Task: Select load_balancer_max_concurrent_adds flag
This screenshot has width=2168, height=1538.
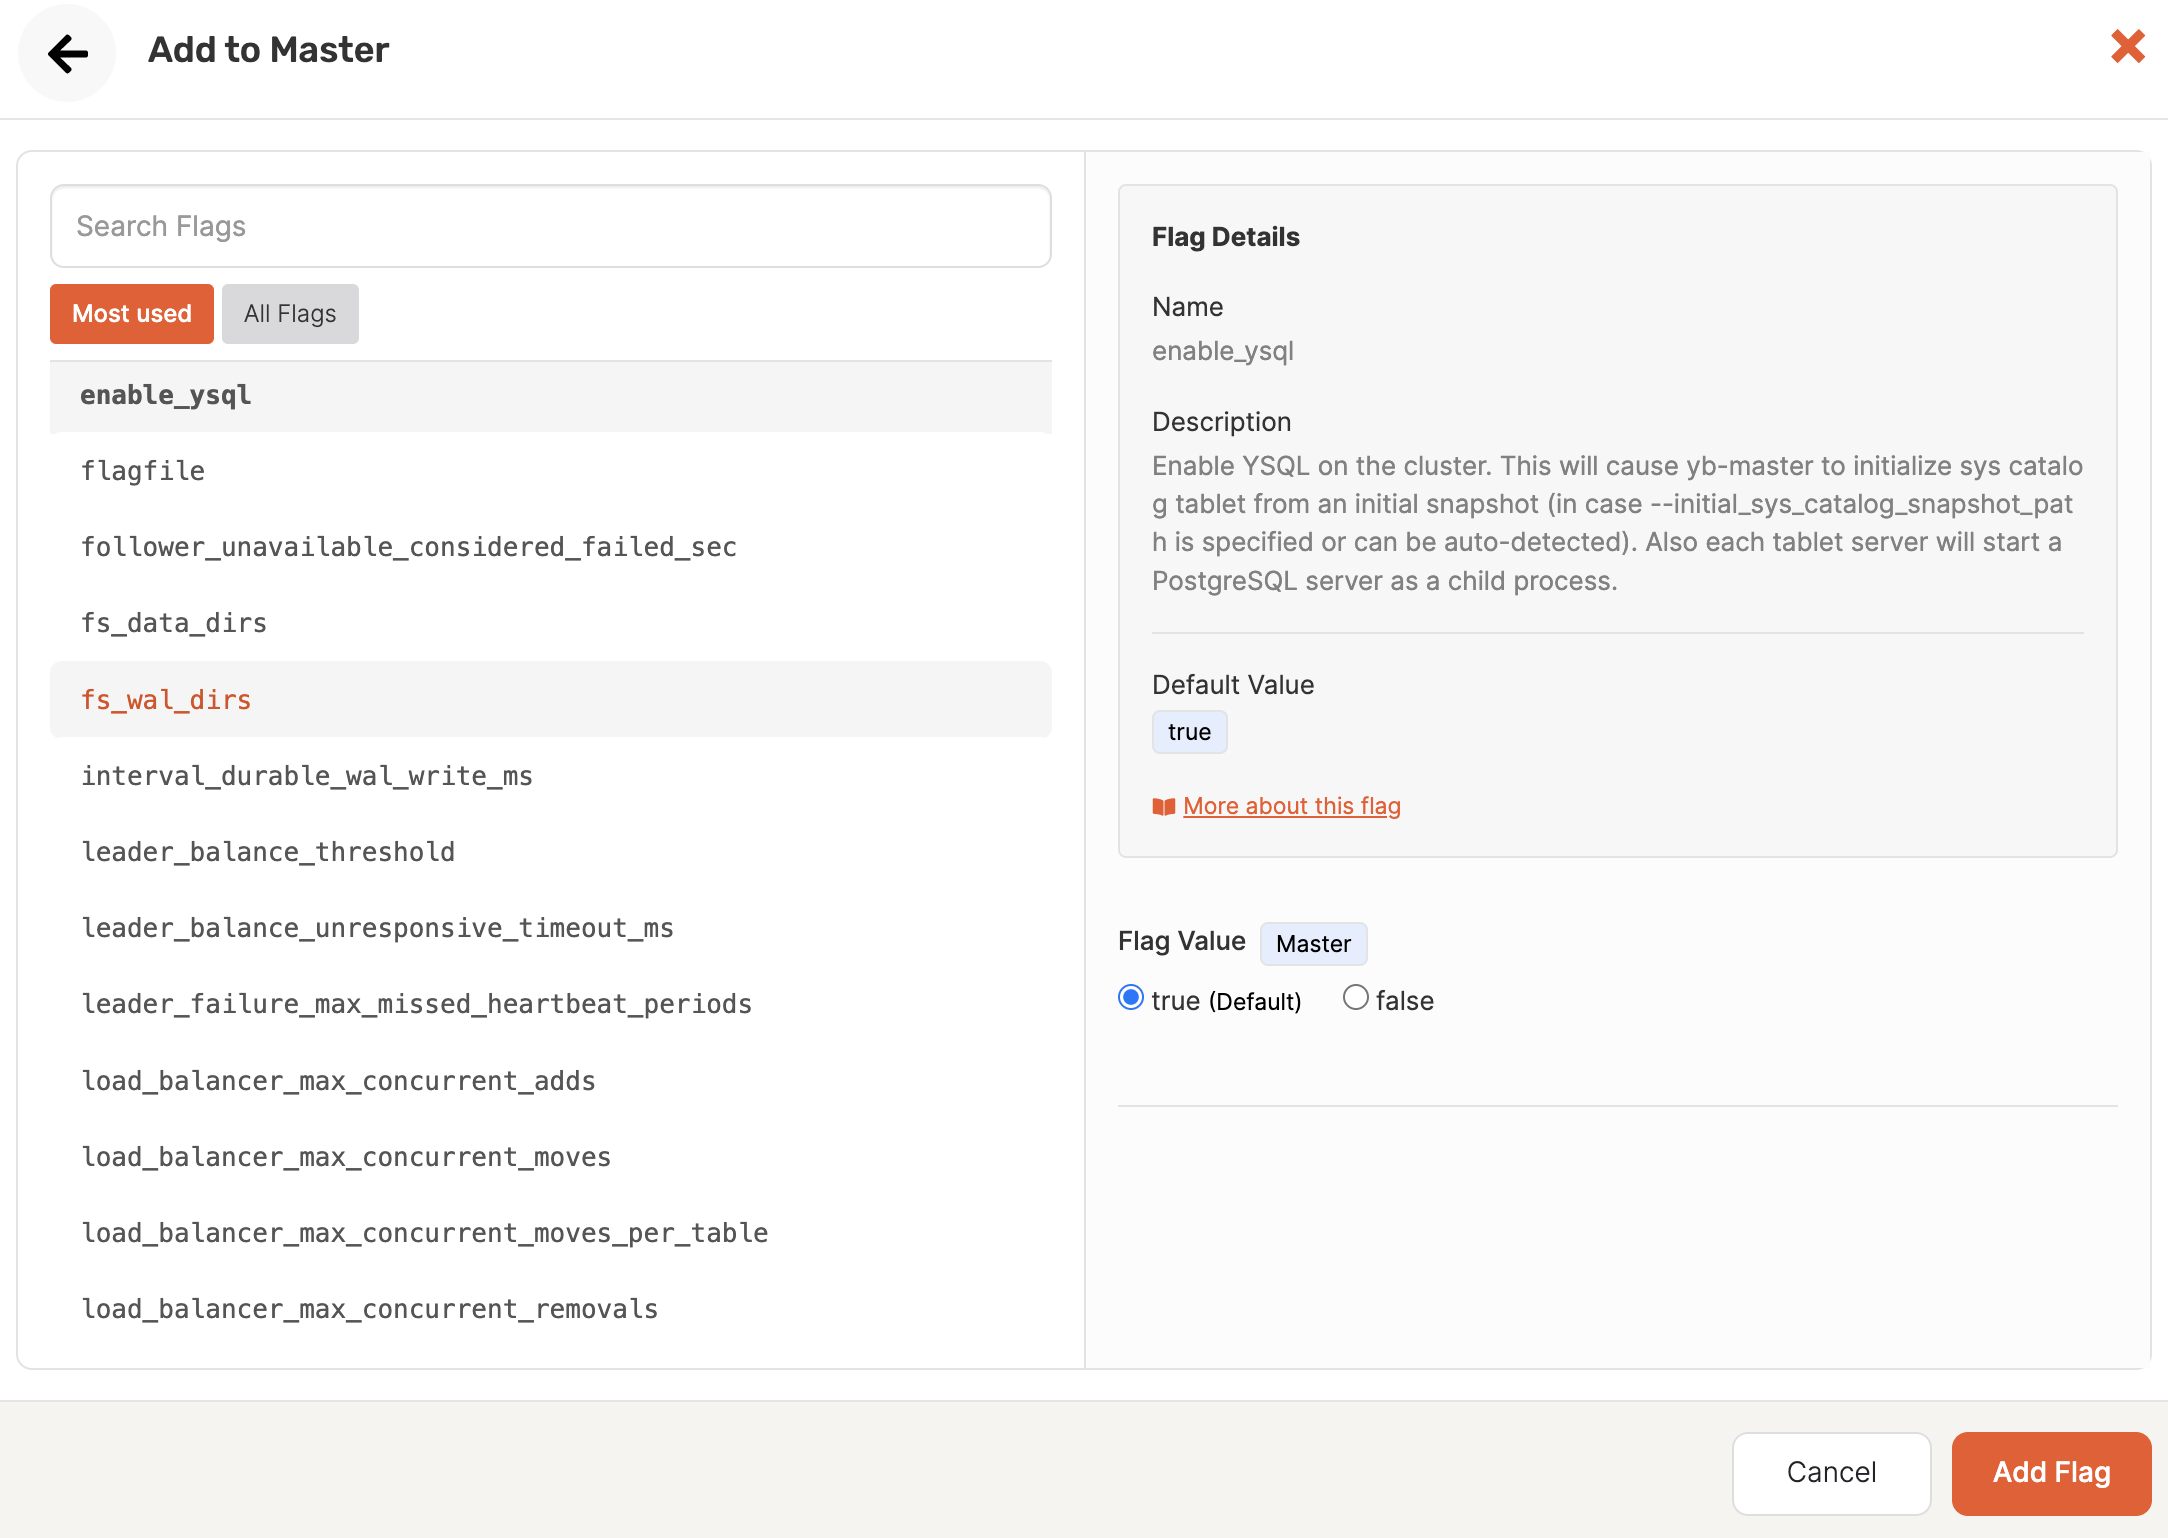Action: [x=338, y=1081]
